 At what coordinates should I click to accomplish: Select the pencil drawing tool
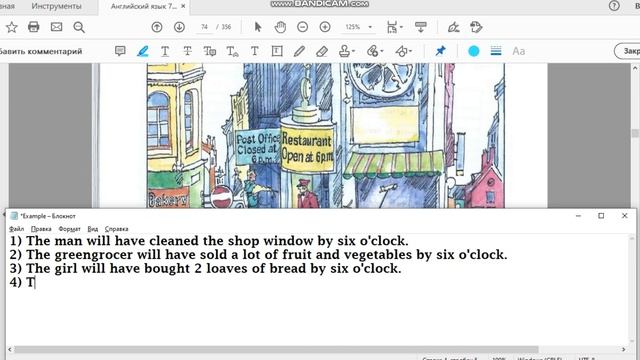tap(299, 51)
